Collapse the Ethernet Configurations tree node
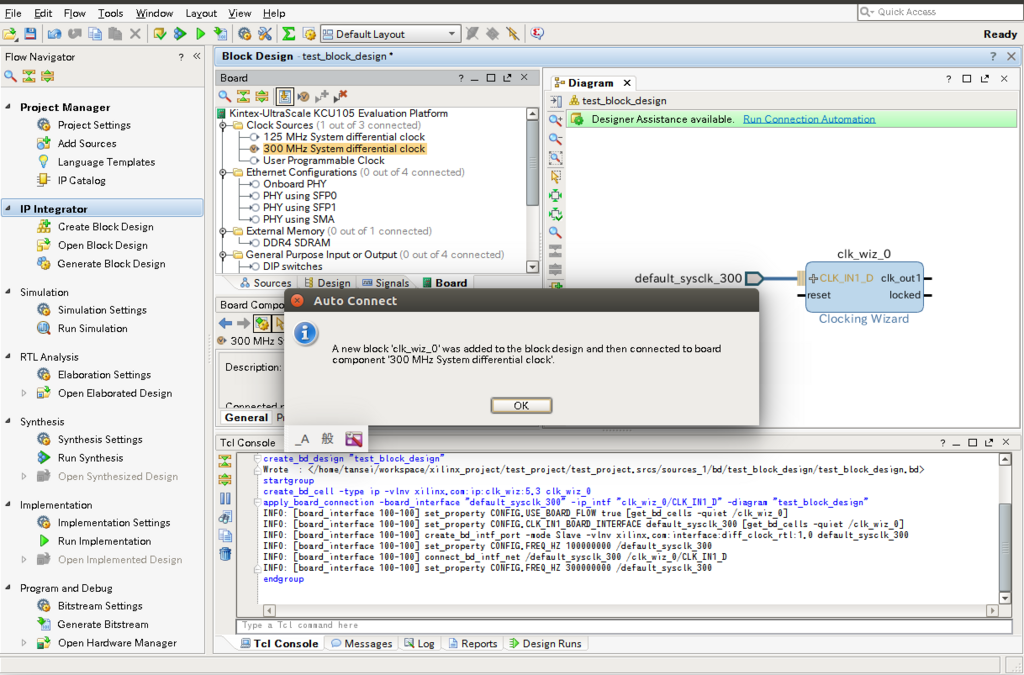This screenshot has width=1024, height=675. click(223, 172)
